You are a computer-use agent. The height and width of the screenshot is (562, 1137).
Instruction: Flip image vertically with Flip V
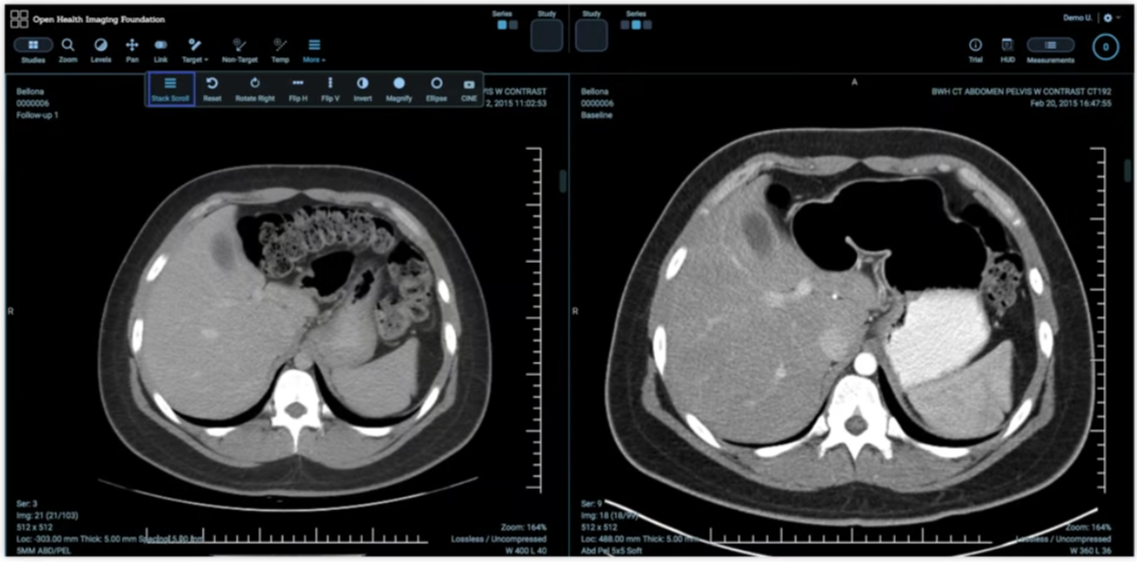pyautogui.click(x=331, y=89)
